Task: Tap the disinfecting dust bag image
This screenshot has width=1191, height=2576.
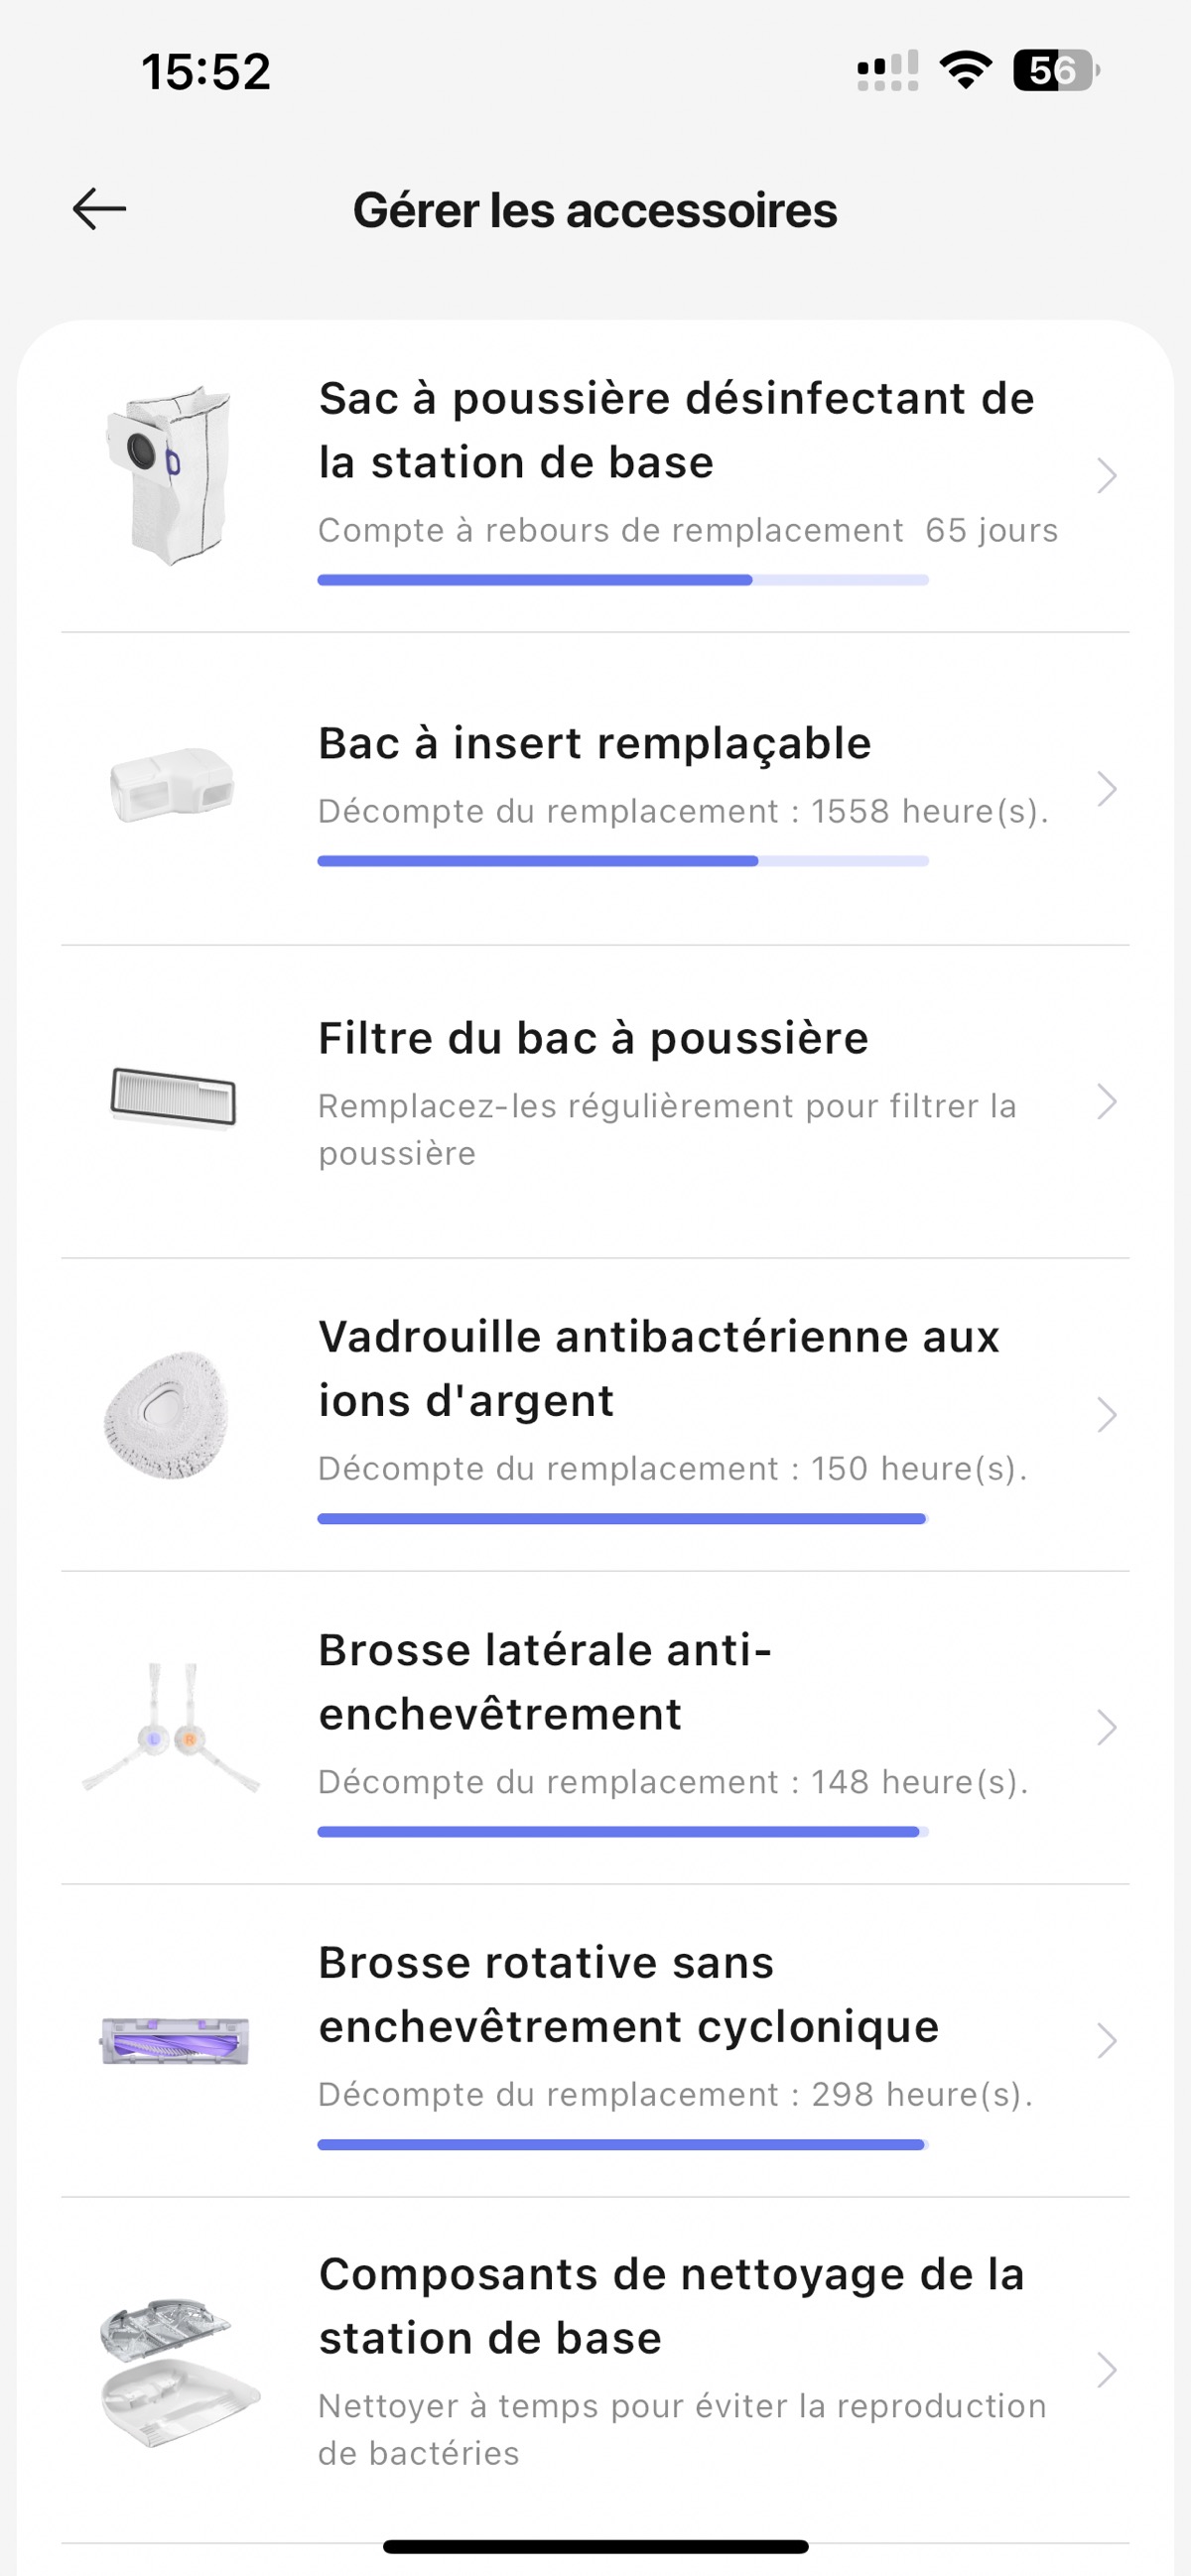Action: coord(170,475)
